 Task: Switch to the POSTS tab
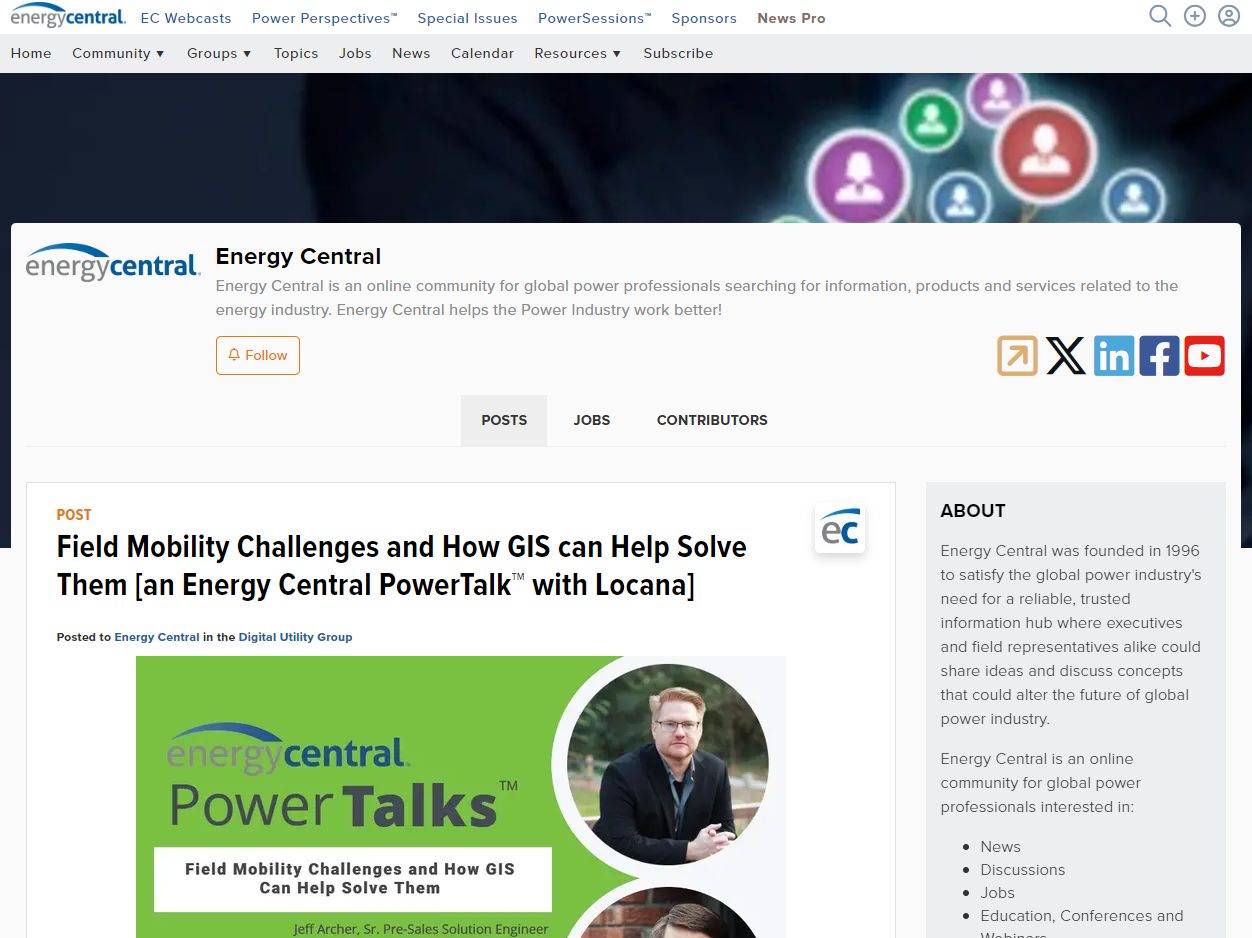pos(504,420)
